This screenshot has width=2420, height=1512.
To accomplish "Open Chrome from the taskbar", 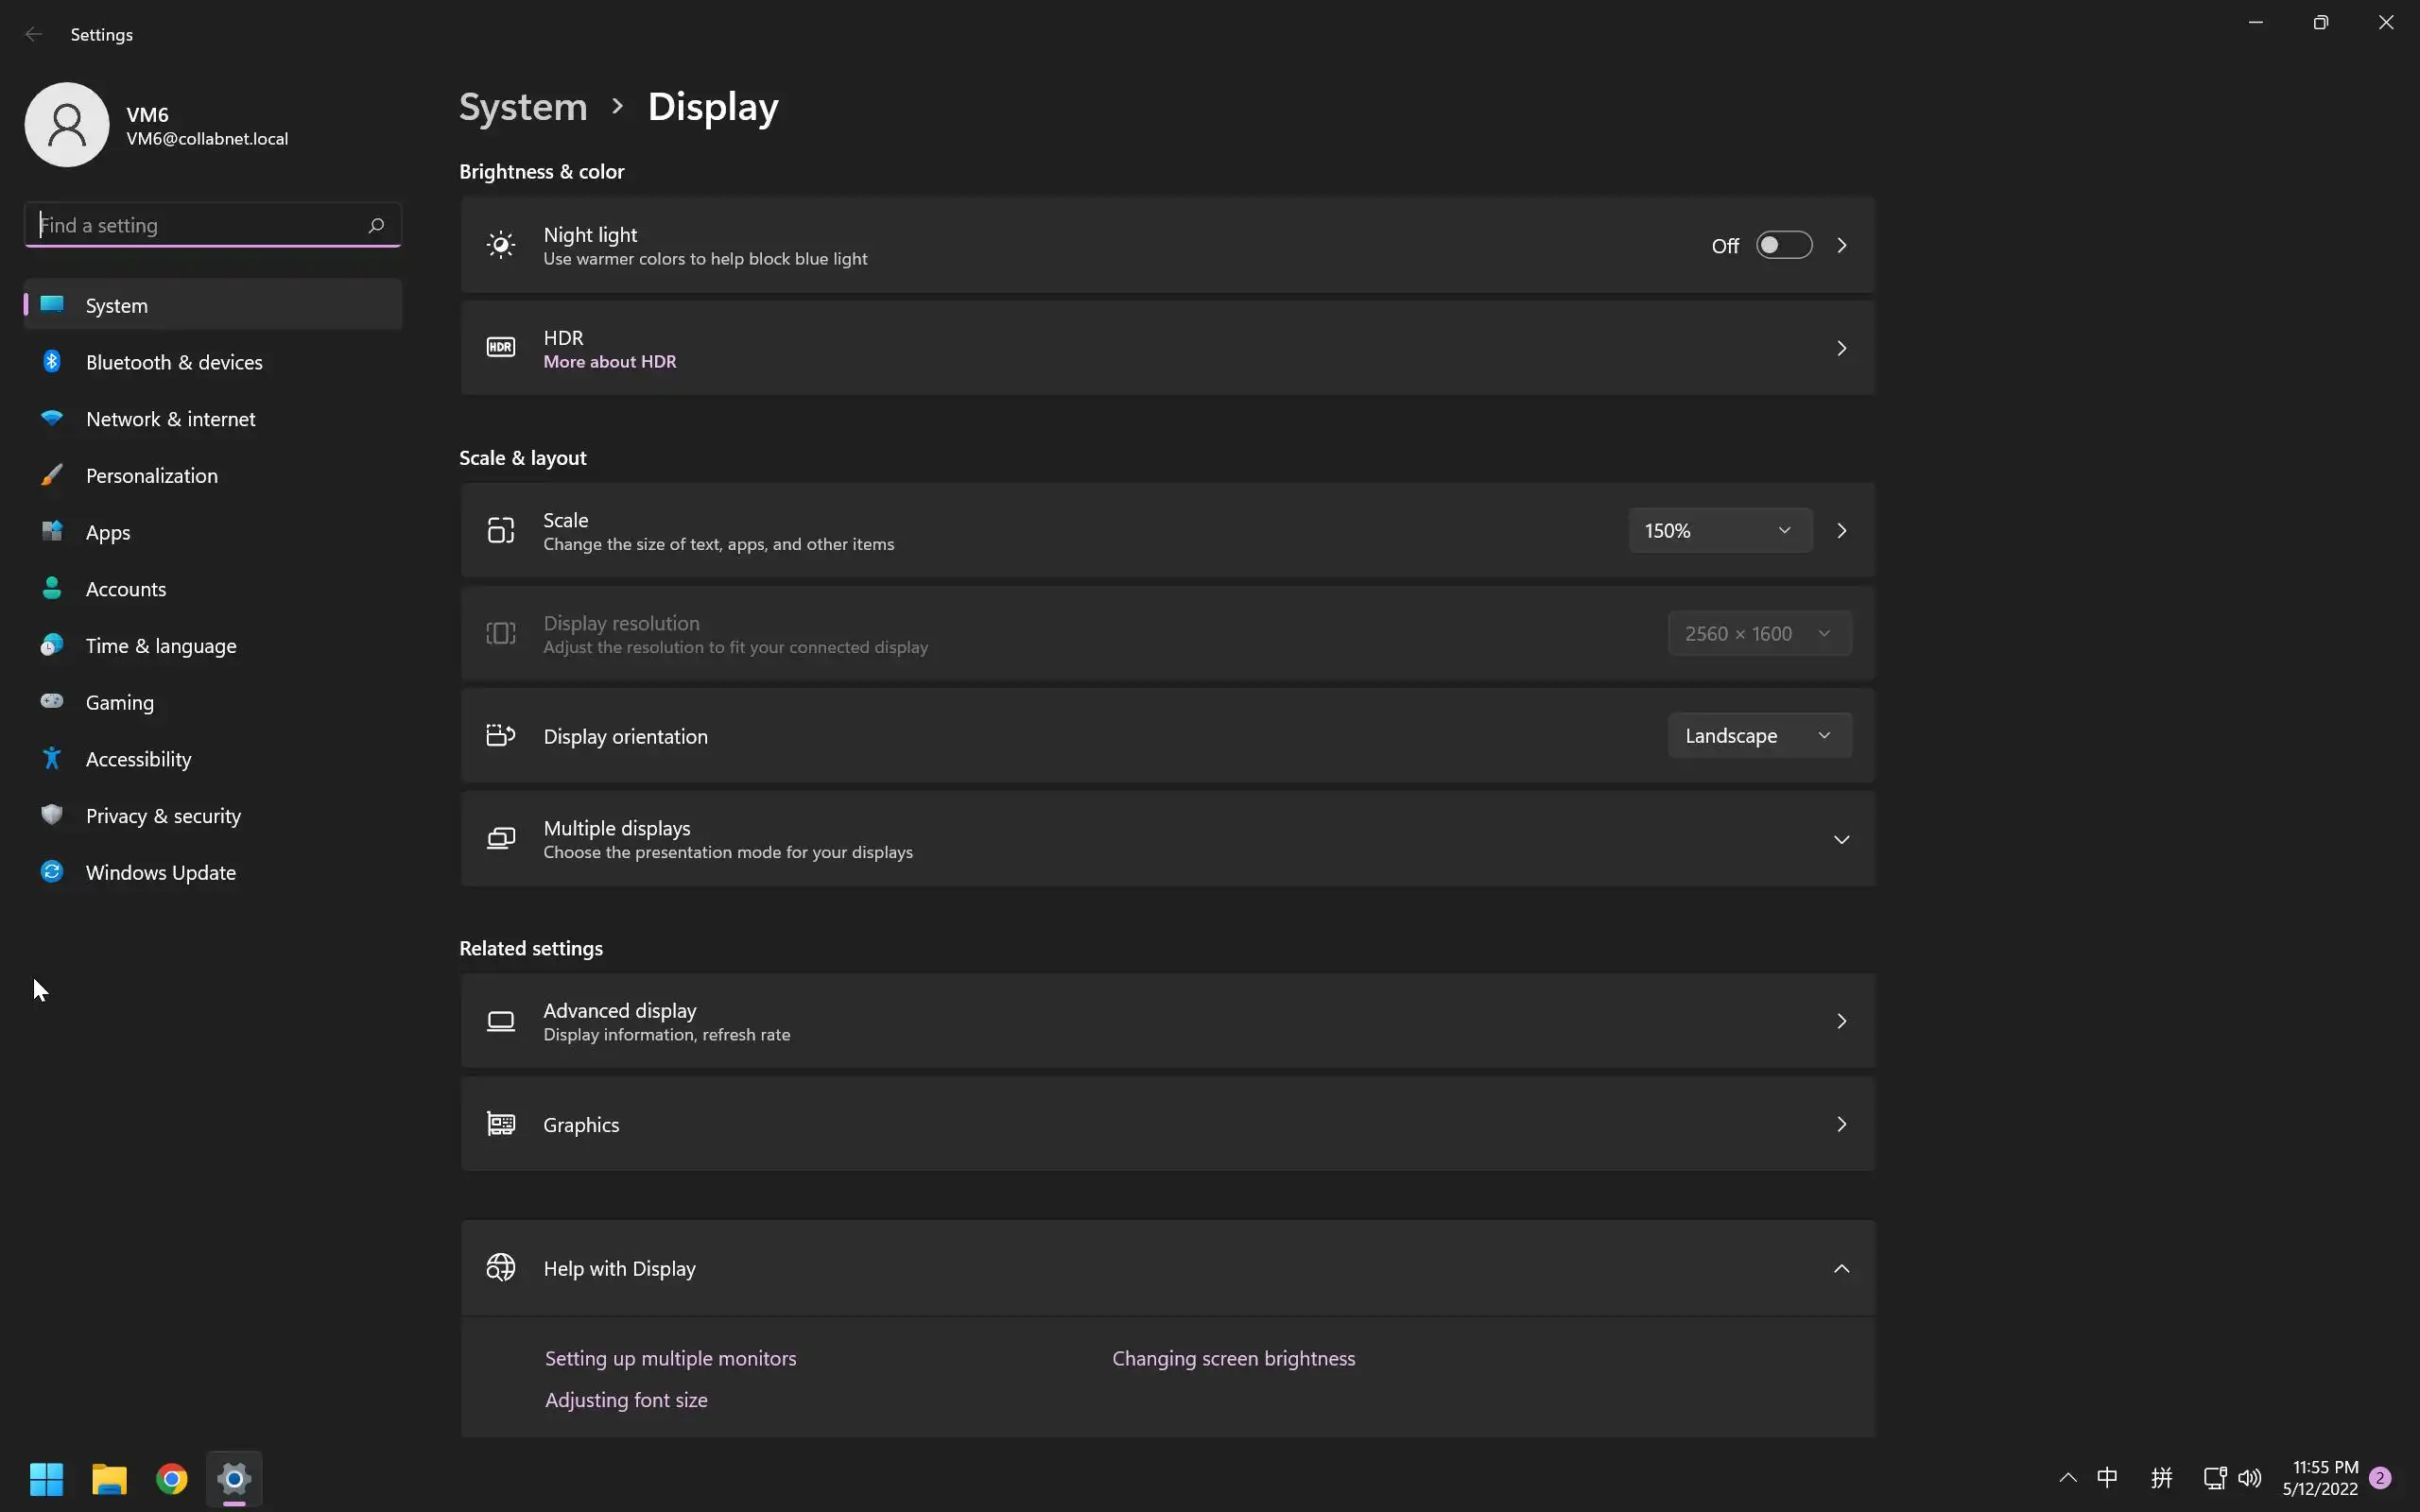I will click(172, 1478).
